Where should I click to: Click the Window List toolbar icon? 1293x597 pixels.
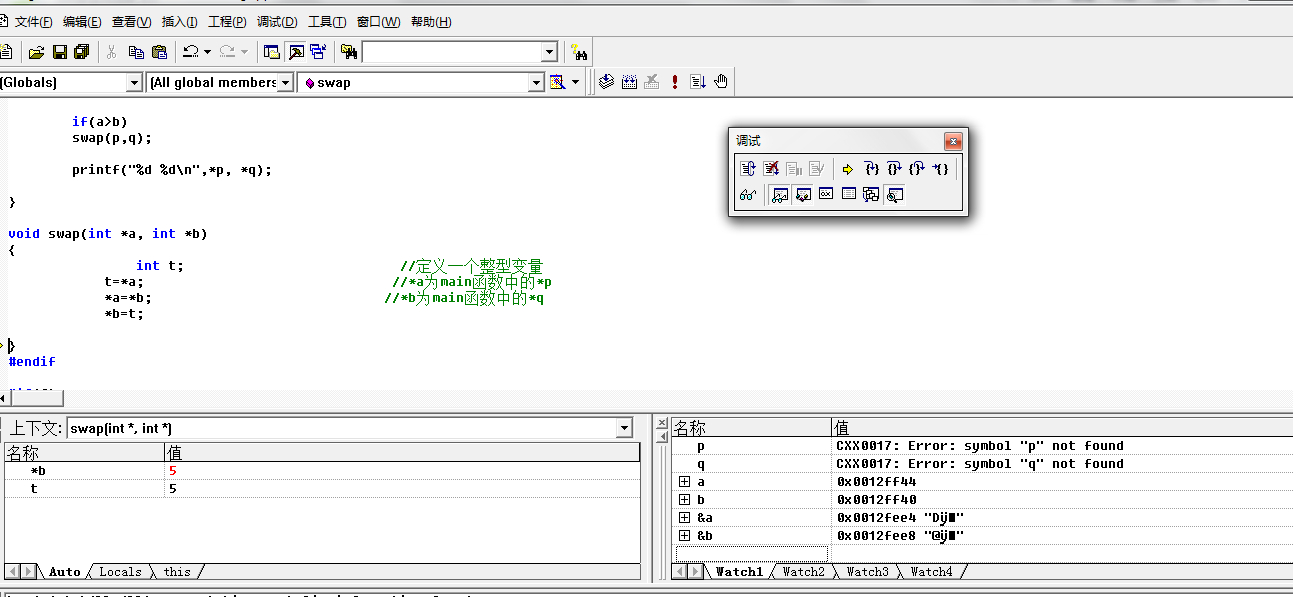[318, 52]
